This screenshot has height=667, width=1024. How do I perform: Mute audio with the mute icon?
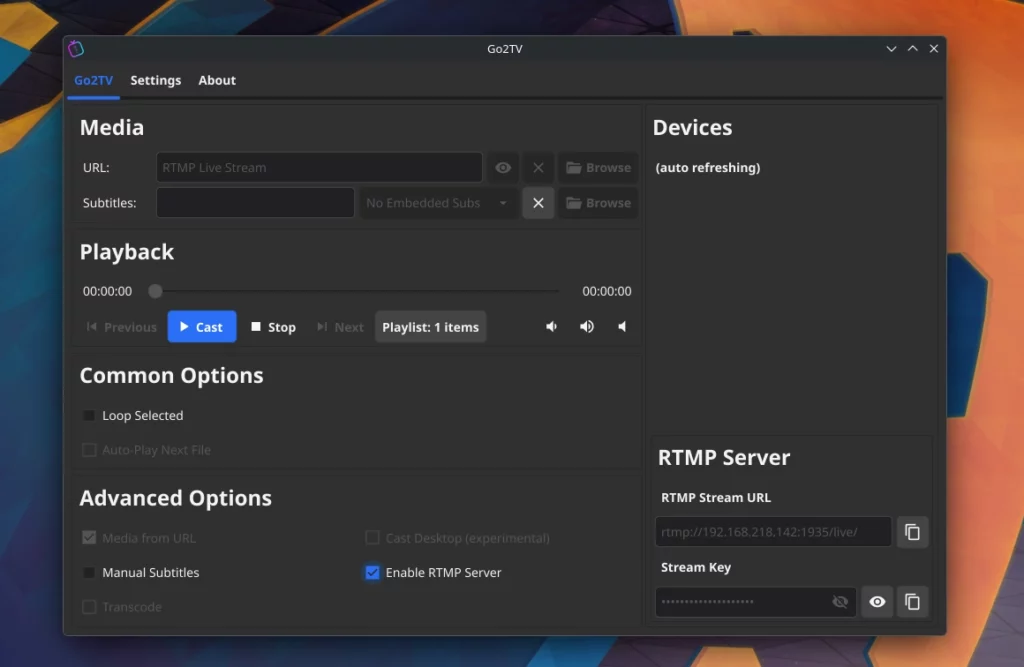tap(622, 327)
